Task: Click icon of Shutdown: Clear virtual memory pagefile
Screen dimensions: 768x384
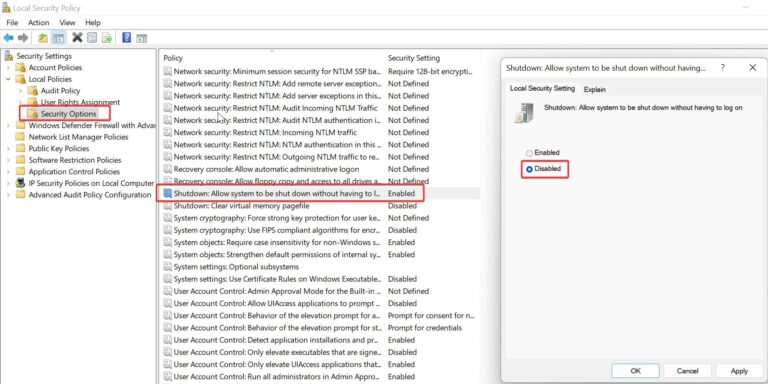Action: [x=168, y=206]
